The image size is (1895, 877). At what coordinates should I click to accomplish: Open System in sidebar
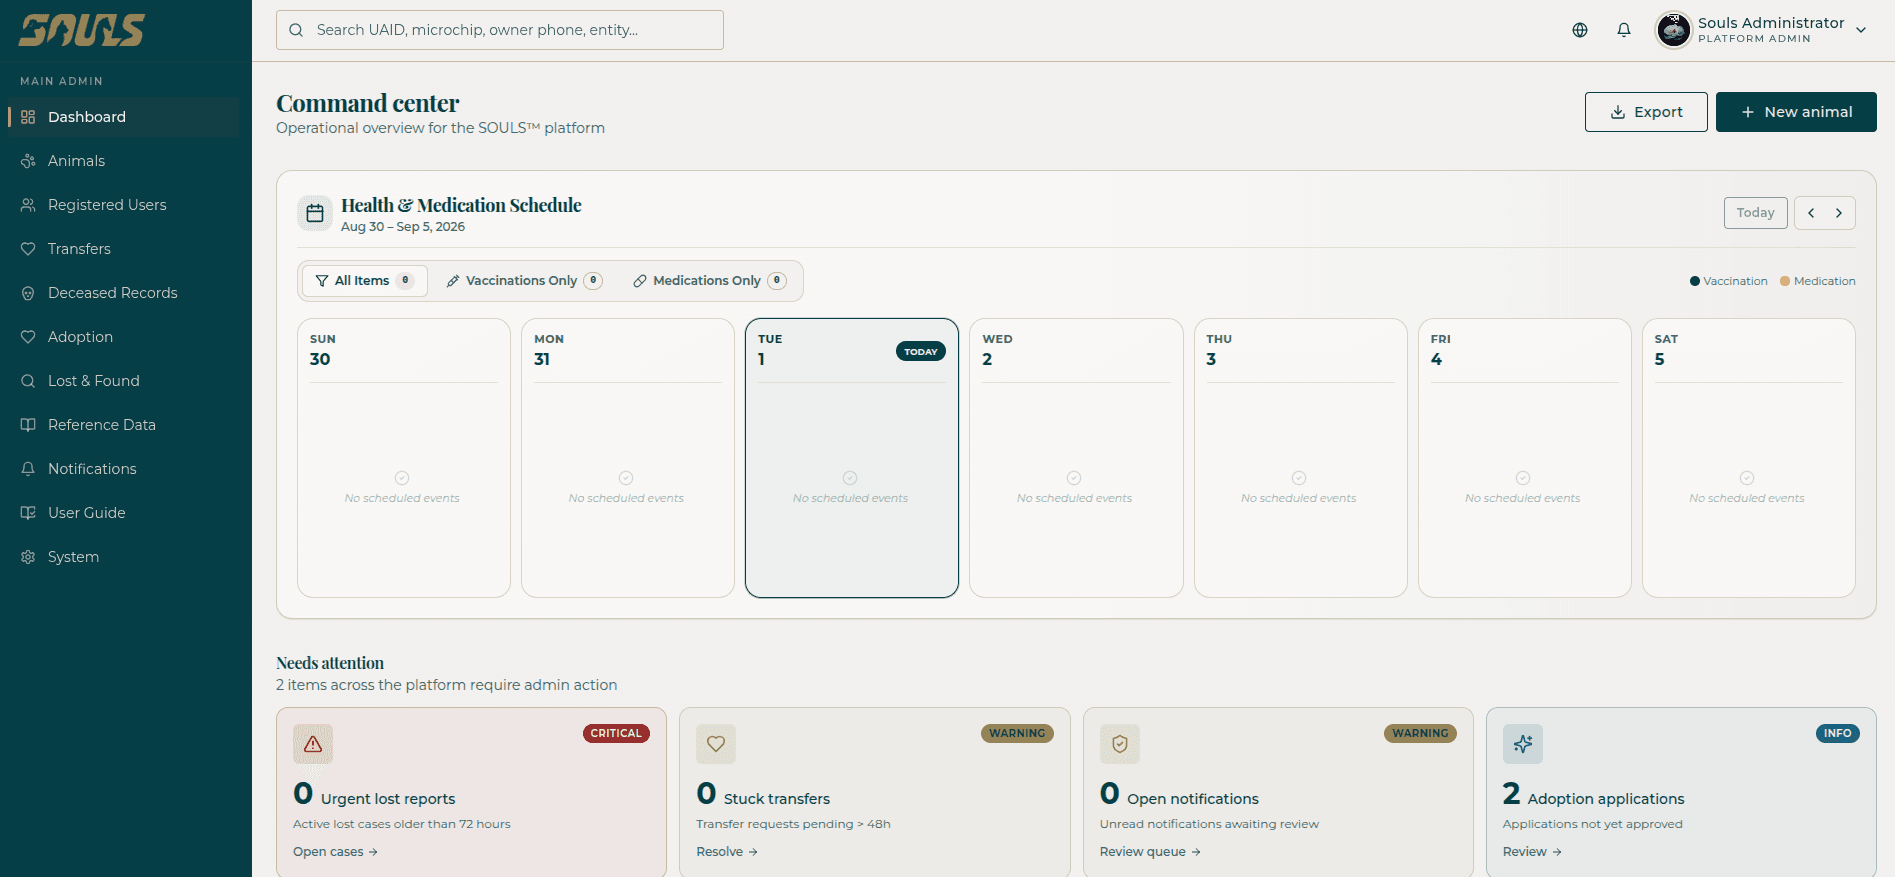click(x=122, y=557)
